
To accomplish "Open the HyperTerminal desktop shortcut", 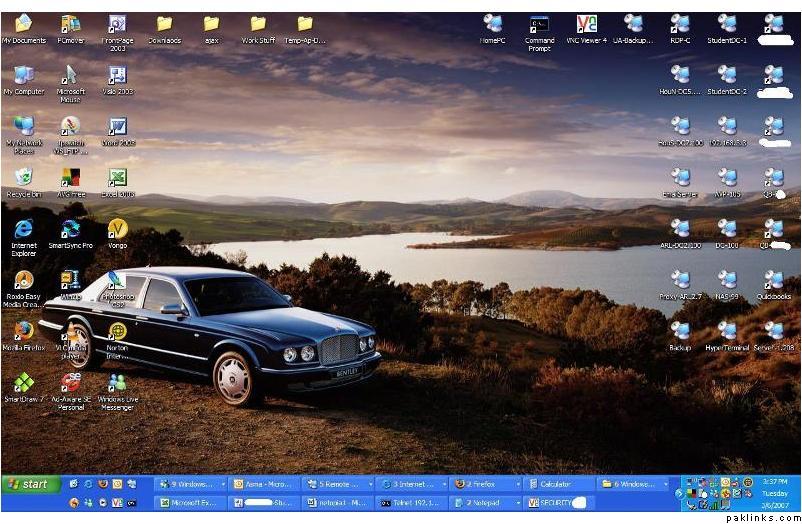I will tap(727, 331).
